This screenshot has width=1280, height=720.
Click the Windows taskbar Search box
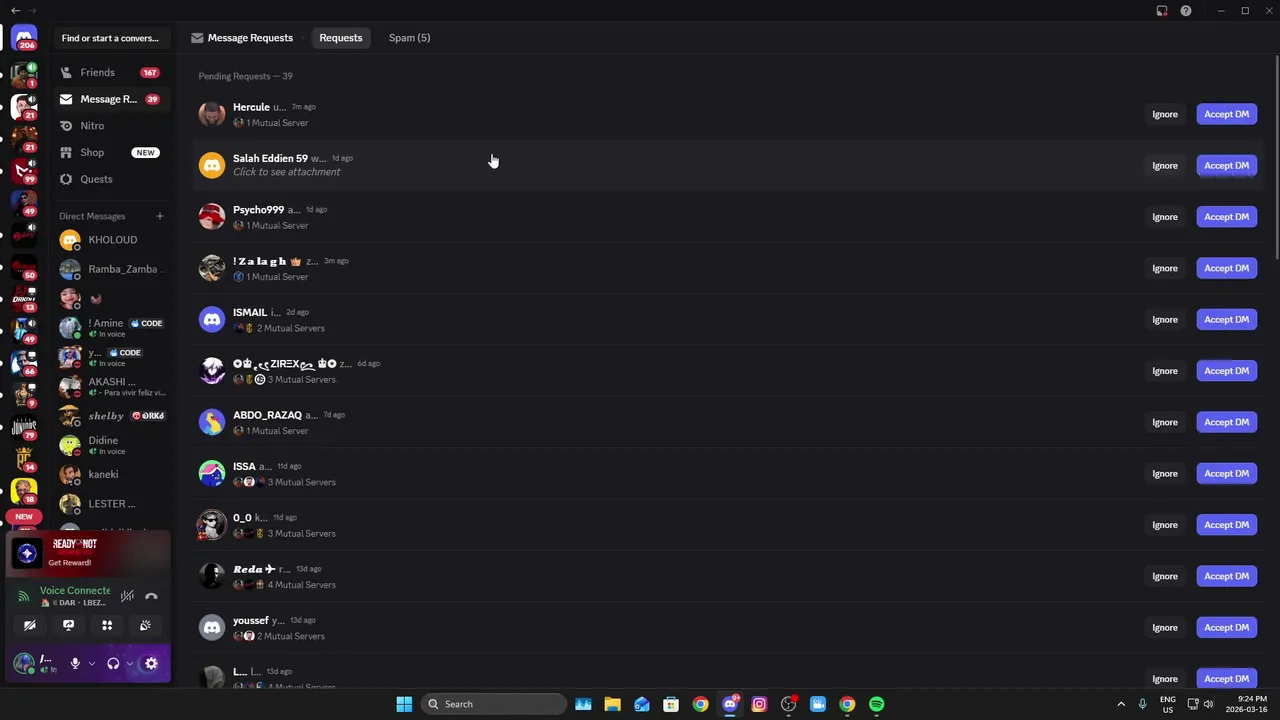click(493, 704)
